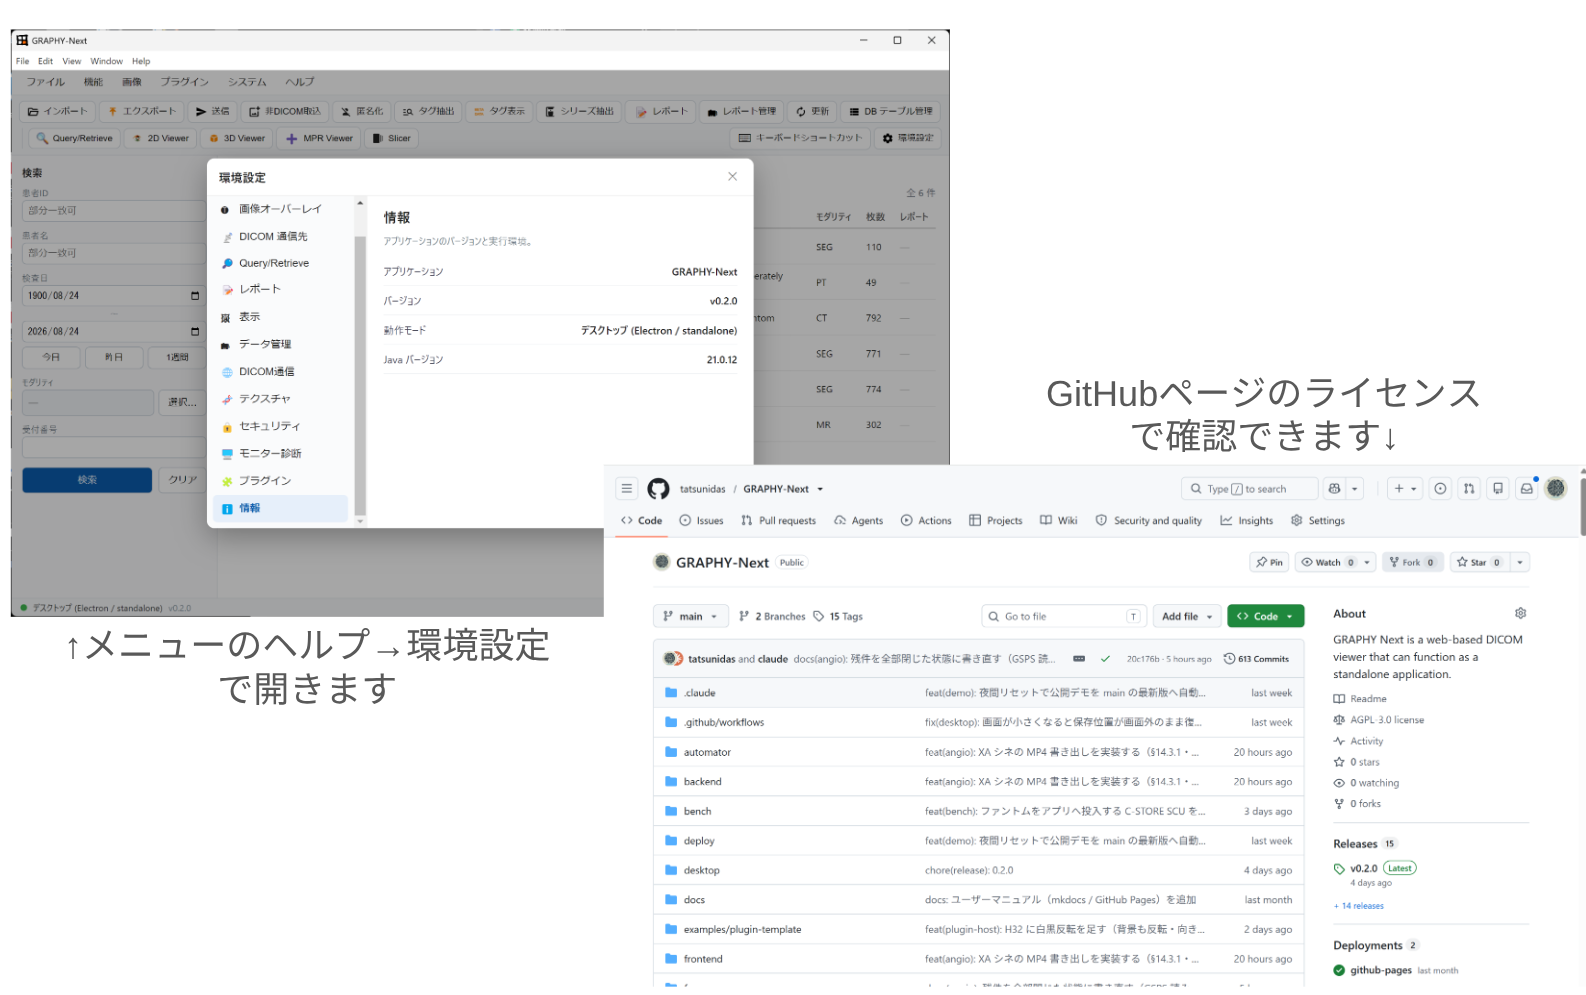The image size is (1586, 995).
Task: Switch to the GitHub Issues tab
Action: coord(702,520)
